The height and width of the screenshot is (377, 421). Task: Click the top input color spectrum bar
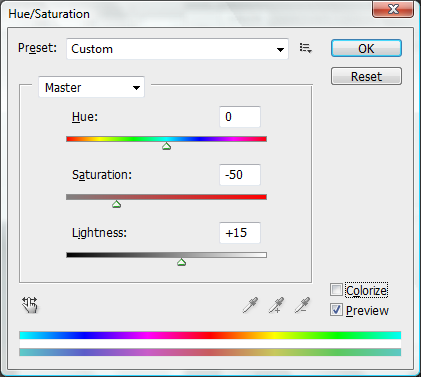210,335
